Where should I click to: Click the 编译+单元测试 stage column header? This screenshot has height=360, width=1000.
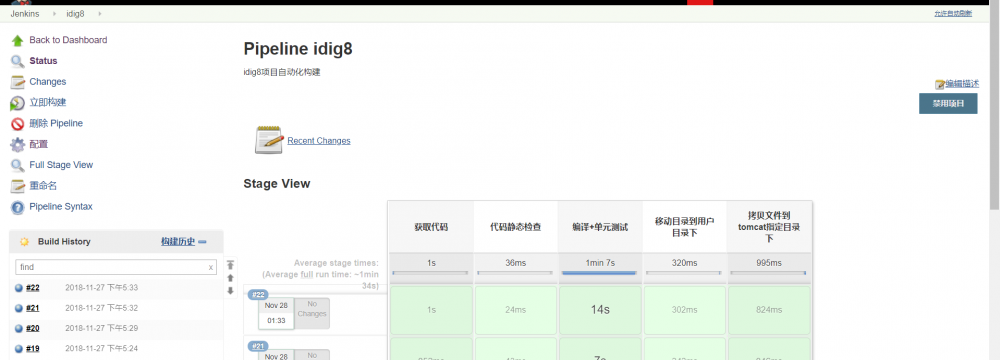pyautogui.click(x=600, y=227)
